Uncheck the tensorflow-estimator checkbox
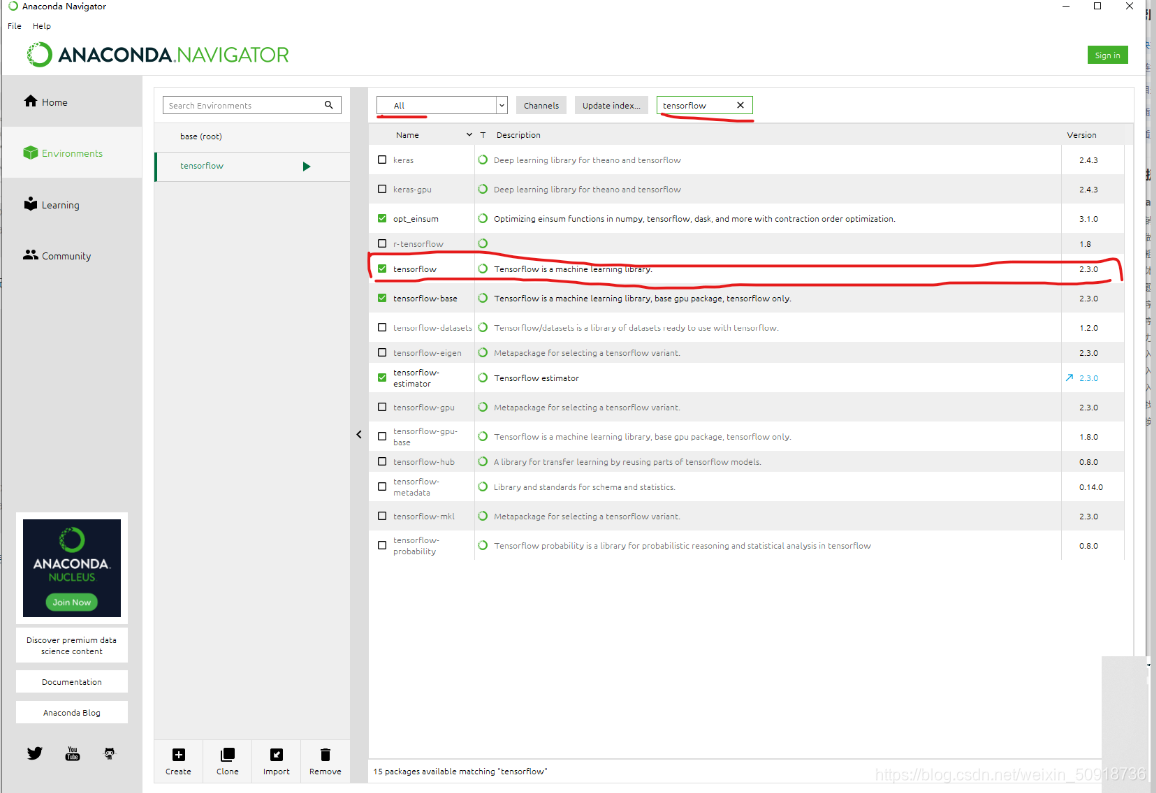 point(382,377)
